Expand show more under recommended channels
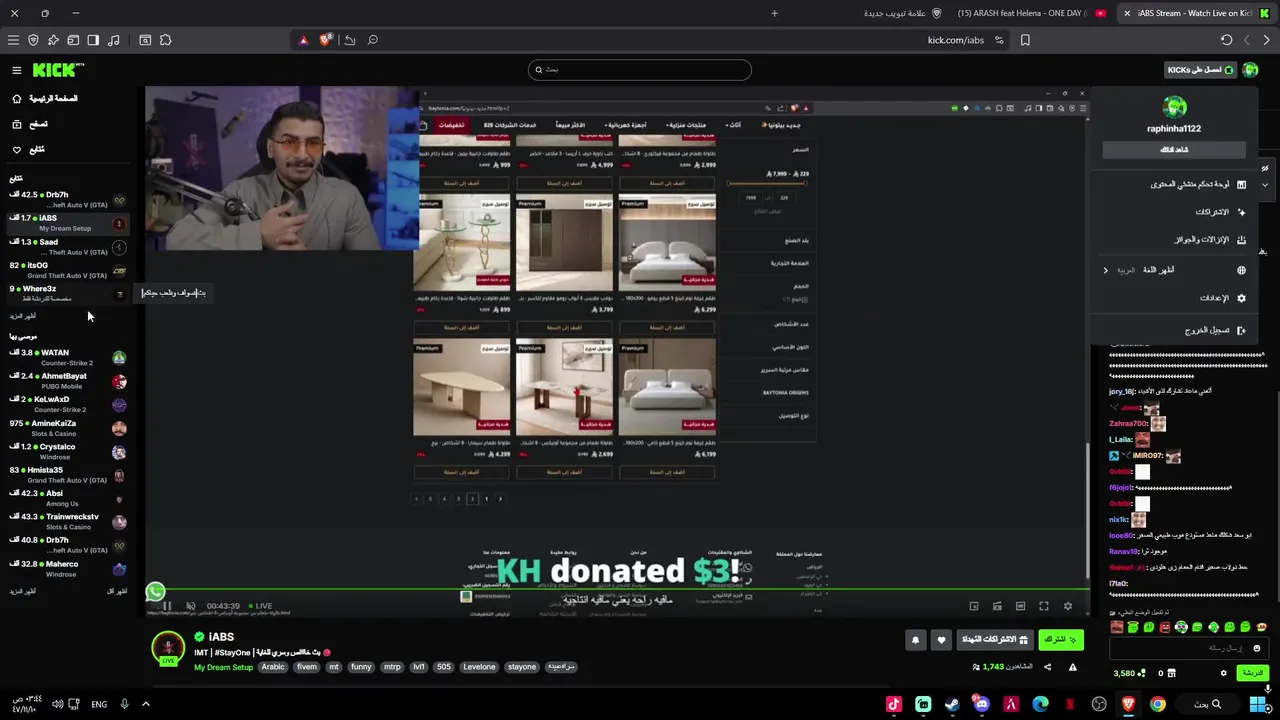This screenshot has width=1280, height=720. [x=22, y=591]
